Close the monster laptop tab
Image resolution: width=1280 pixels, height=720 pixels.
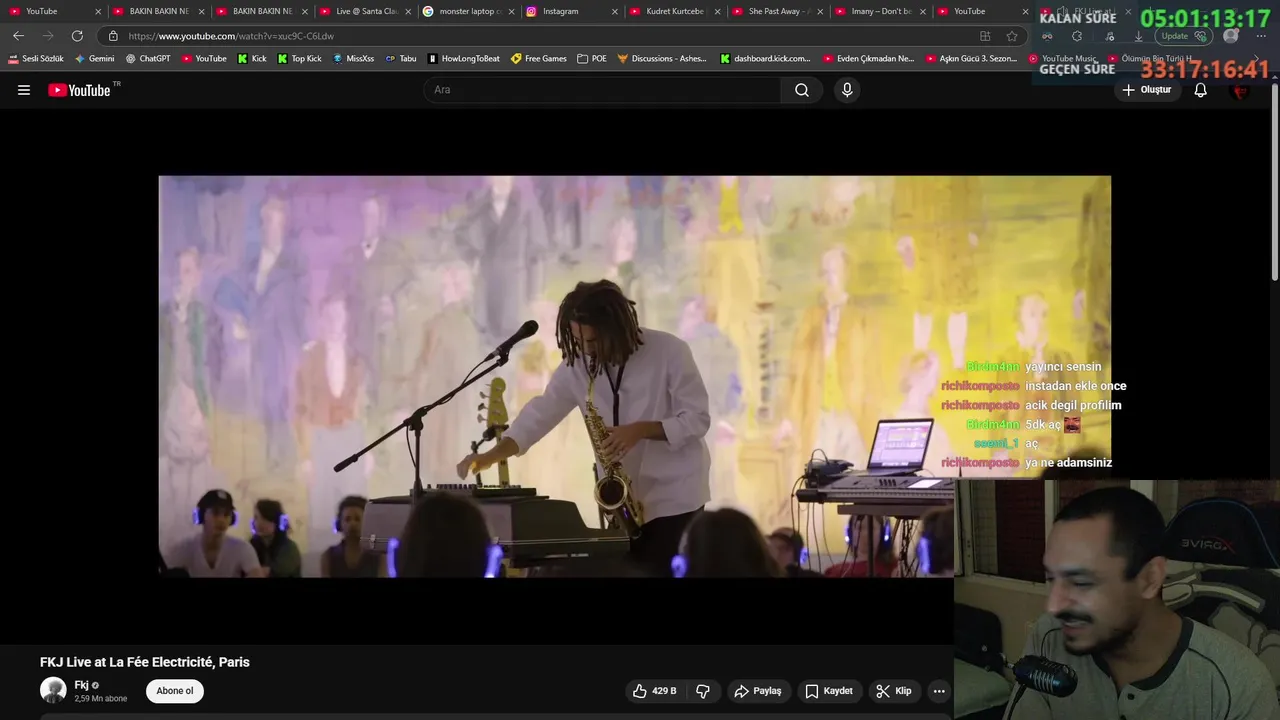(x=510, y=11)
